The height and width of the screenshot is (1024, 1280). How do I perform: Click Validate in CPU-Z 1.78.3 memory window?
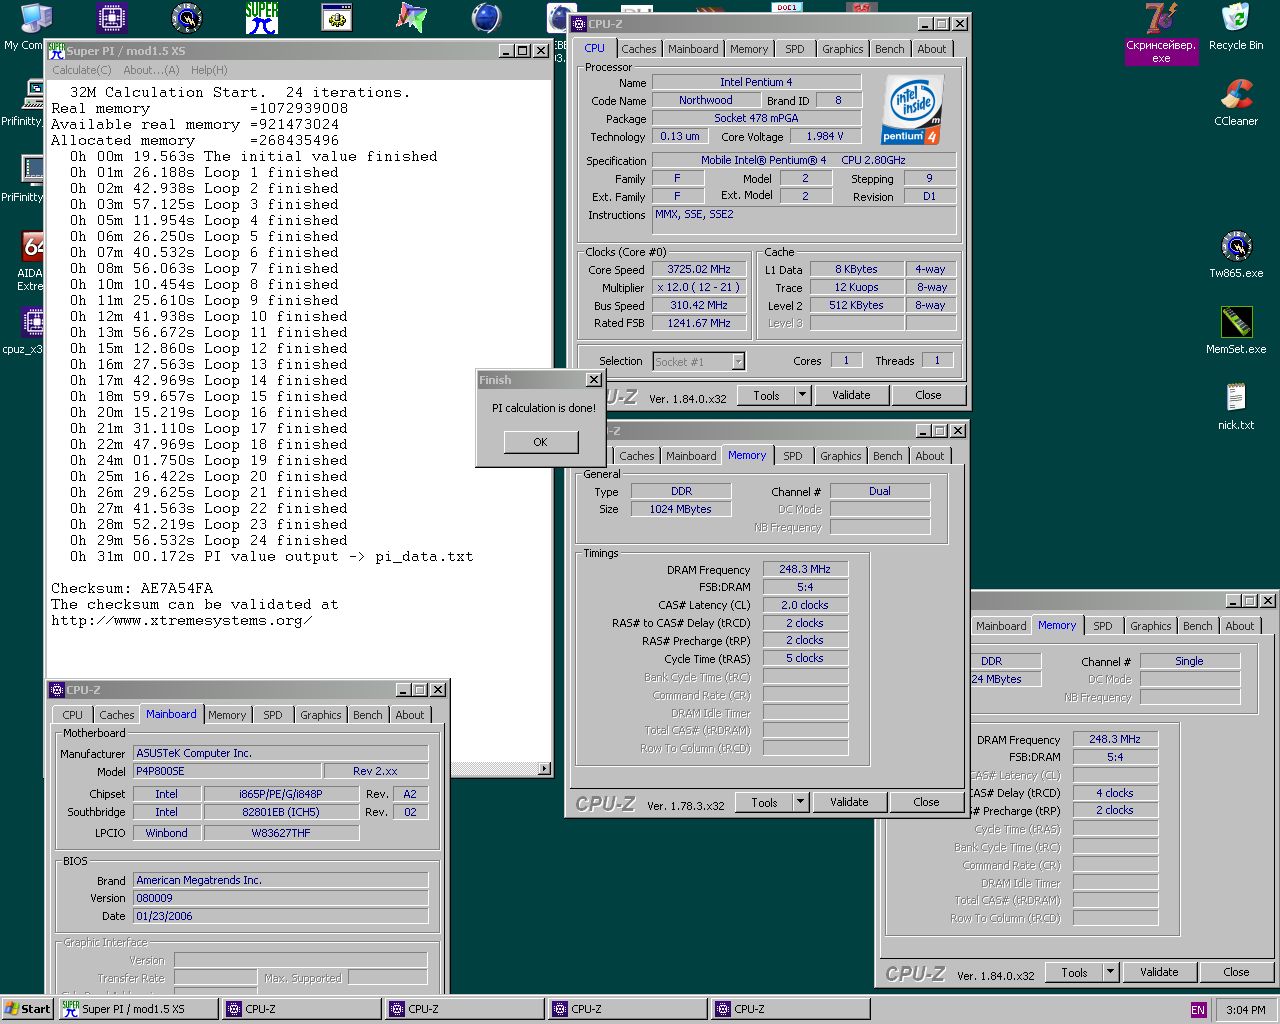pos(849,802)
